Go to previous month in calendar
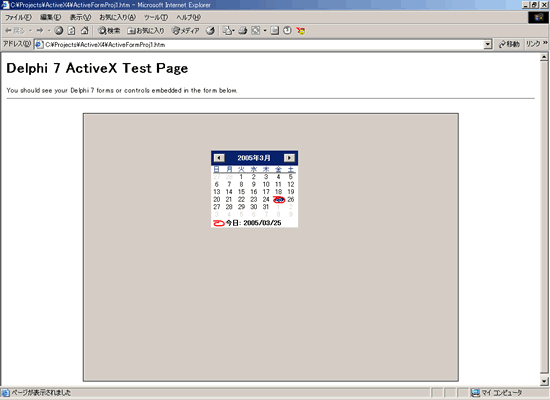 pyautogui.click(x=219, y=158)
